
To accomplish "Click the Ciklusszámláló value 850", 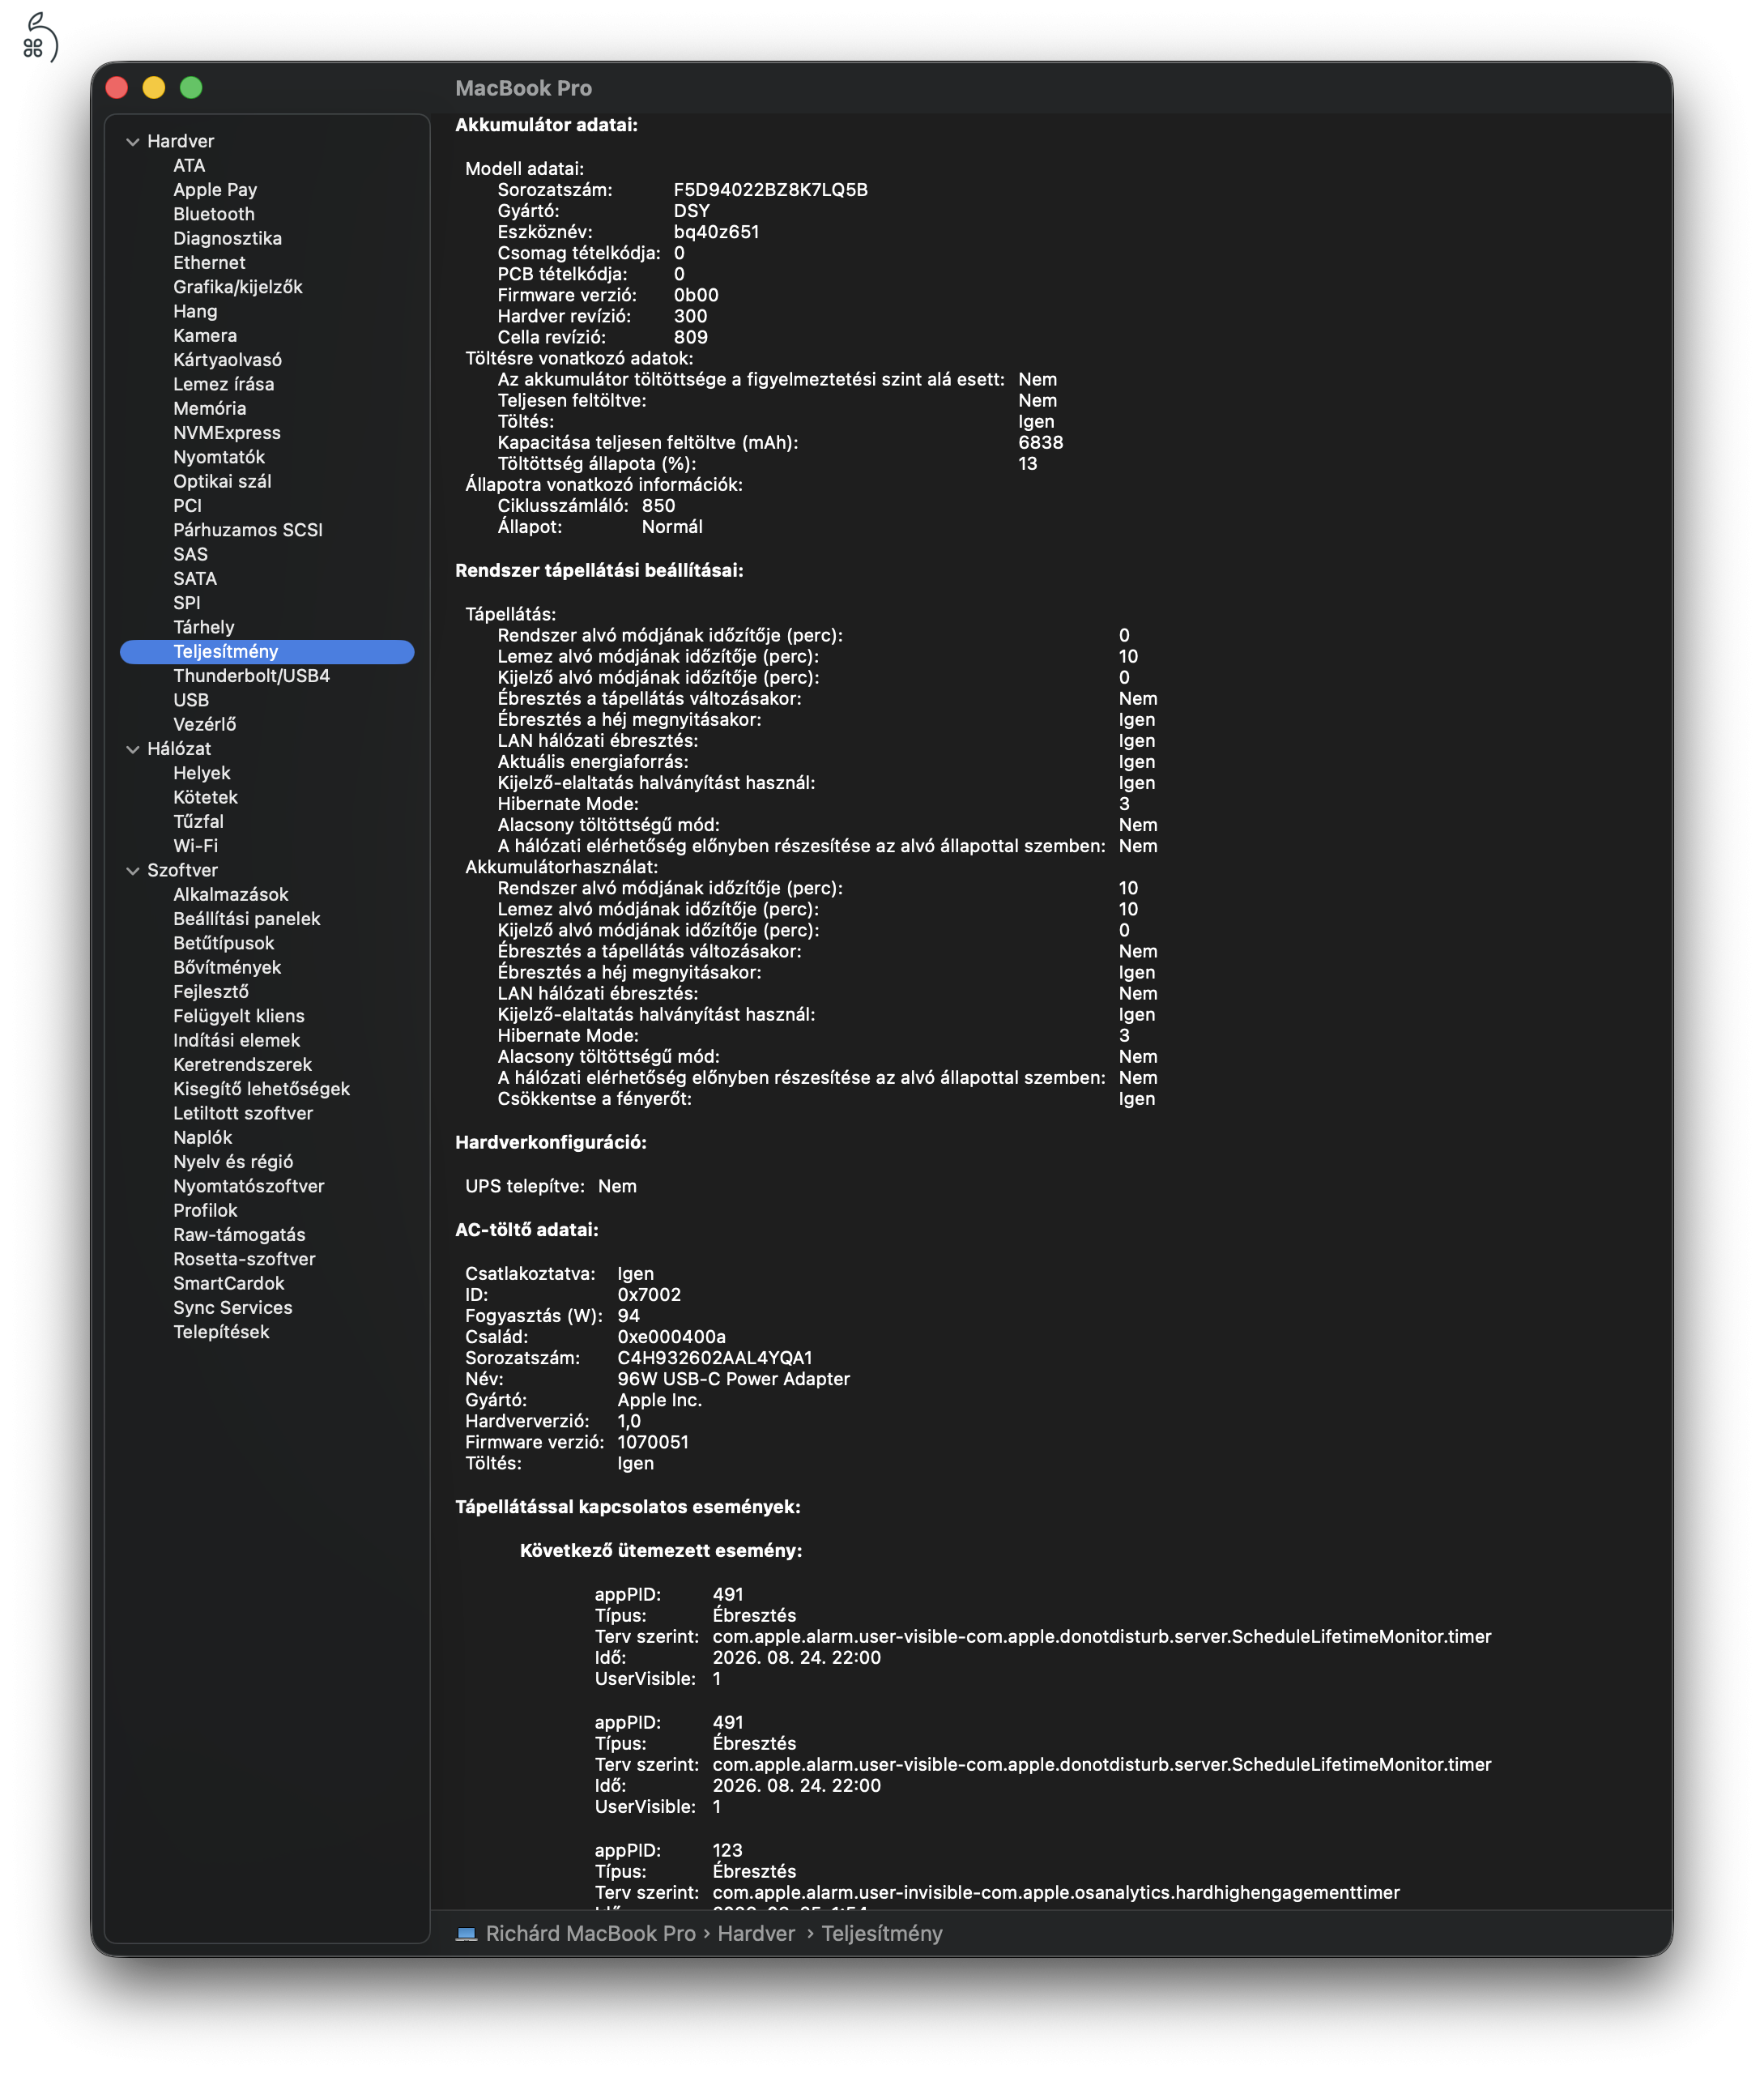I will click(x=659, y=506).
